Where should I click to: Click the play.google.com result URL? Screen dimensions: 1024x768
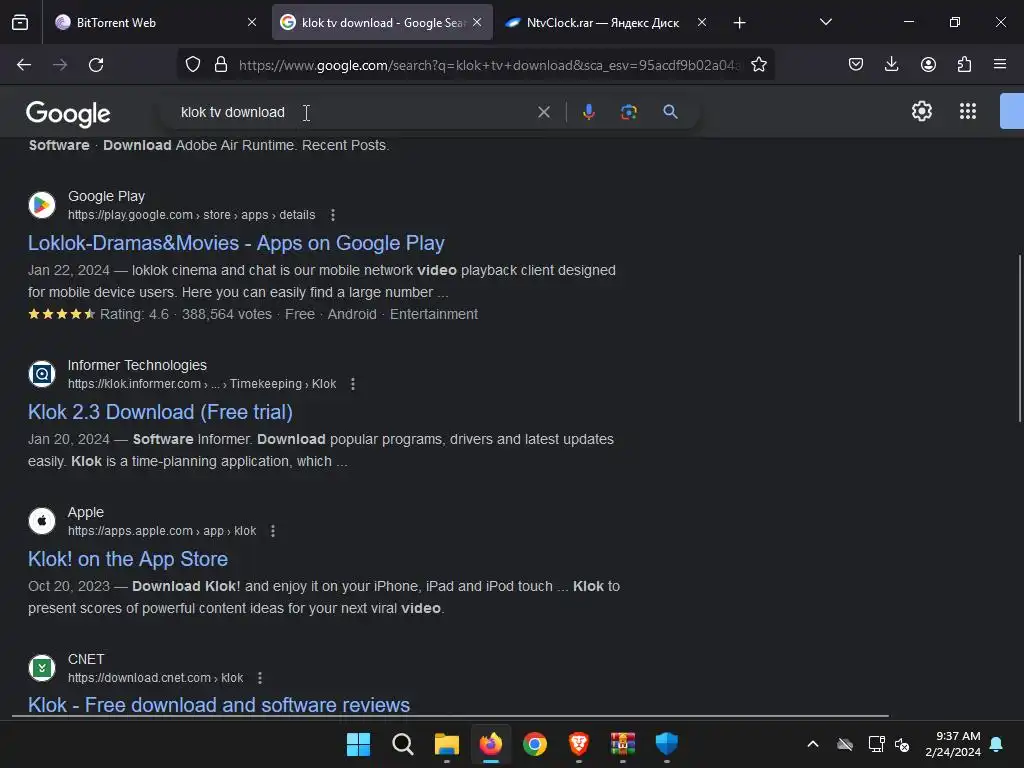coord(191,215)
